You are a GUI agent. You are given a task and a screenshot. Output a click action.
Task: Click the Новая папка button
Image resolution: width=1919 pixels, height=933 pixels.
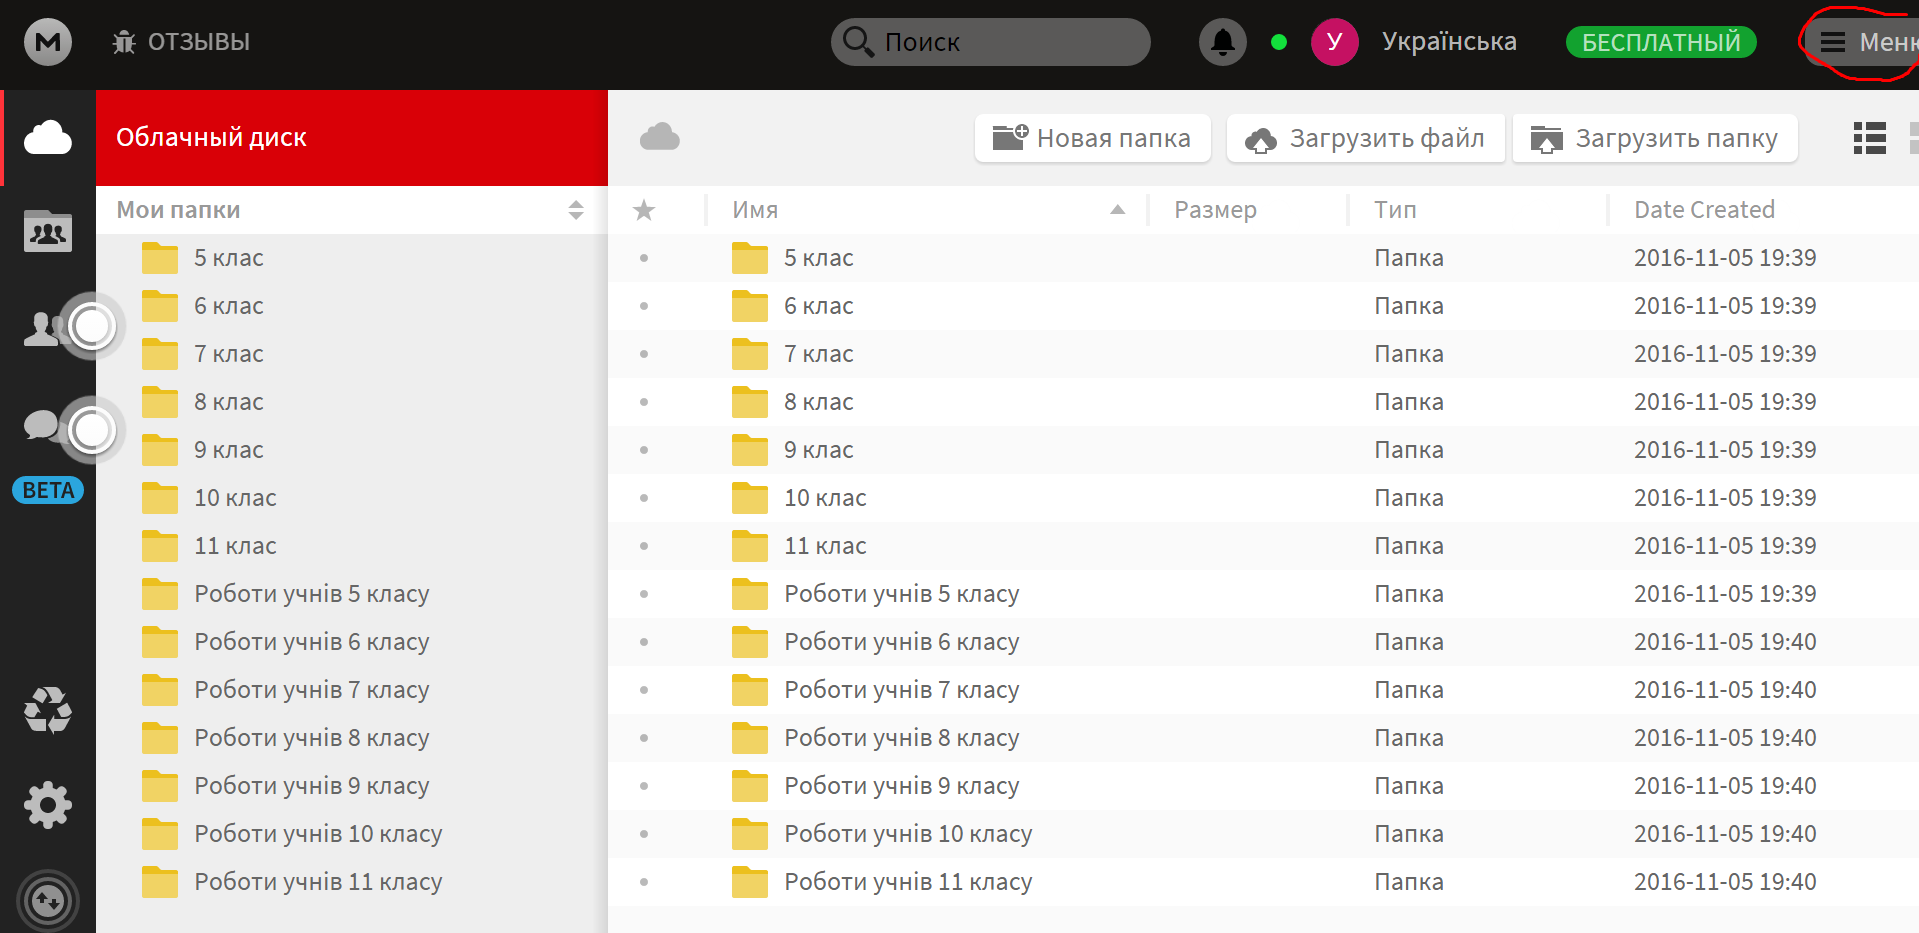click(1092, 138)
